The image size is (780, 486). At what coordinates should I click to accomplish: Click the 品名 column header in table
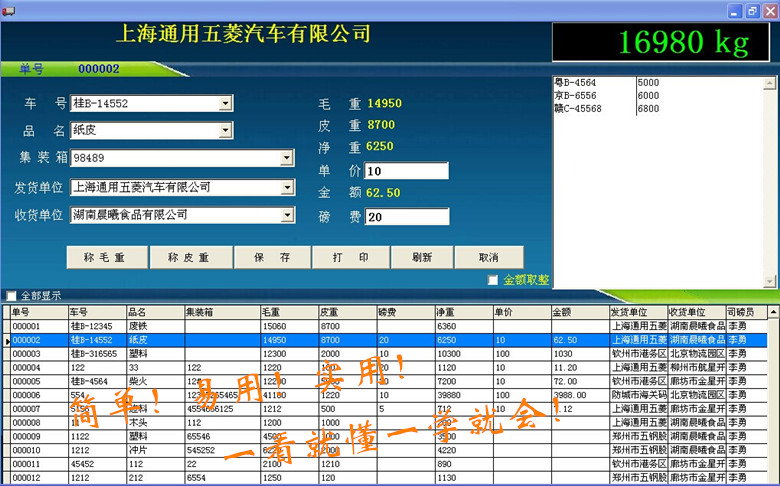[x=155, y=312]
